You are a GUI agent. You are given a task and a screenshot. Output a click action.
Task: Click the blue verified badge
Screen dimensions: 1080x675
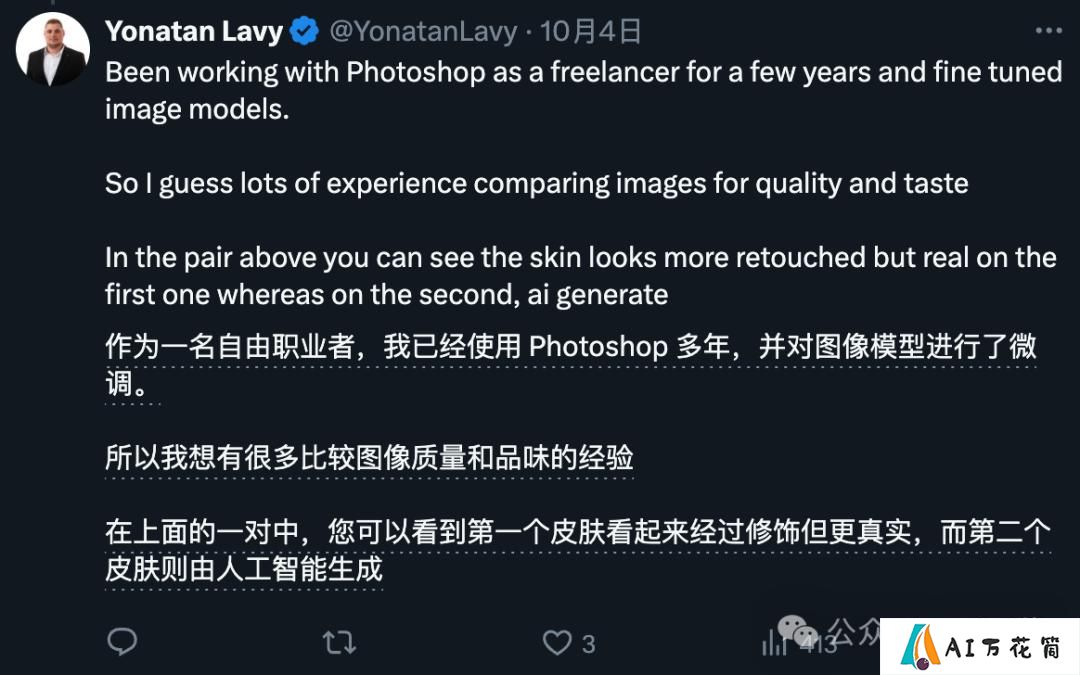pos(304,31)
